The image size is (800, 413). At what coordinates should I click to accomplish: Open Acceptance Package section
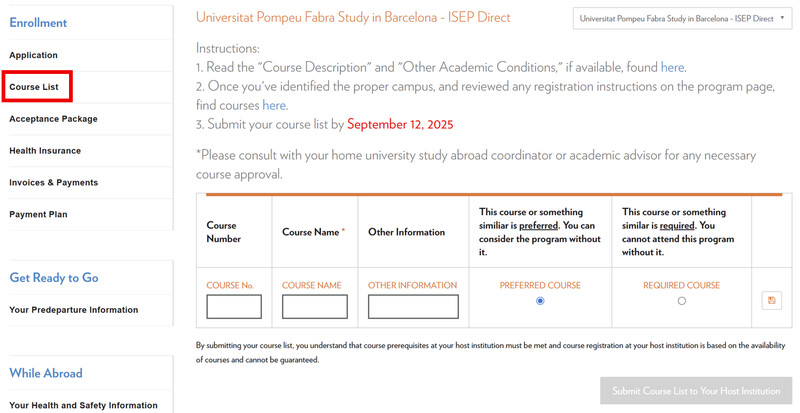click(53, 119)
